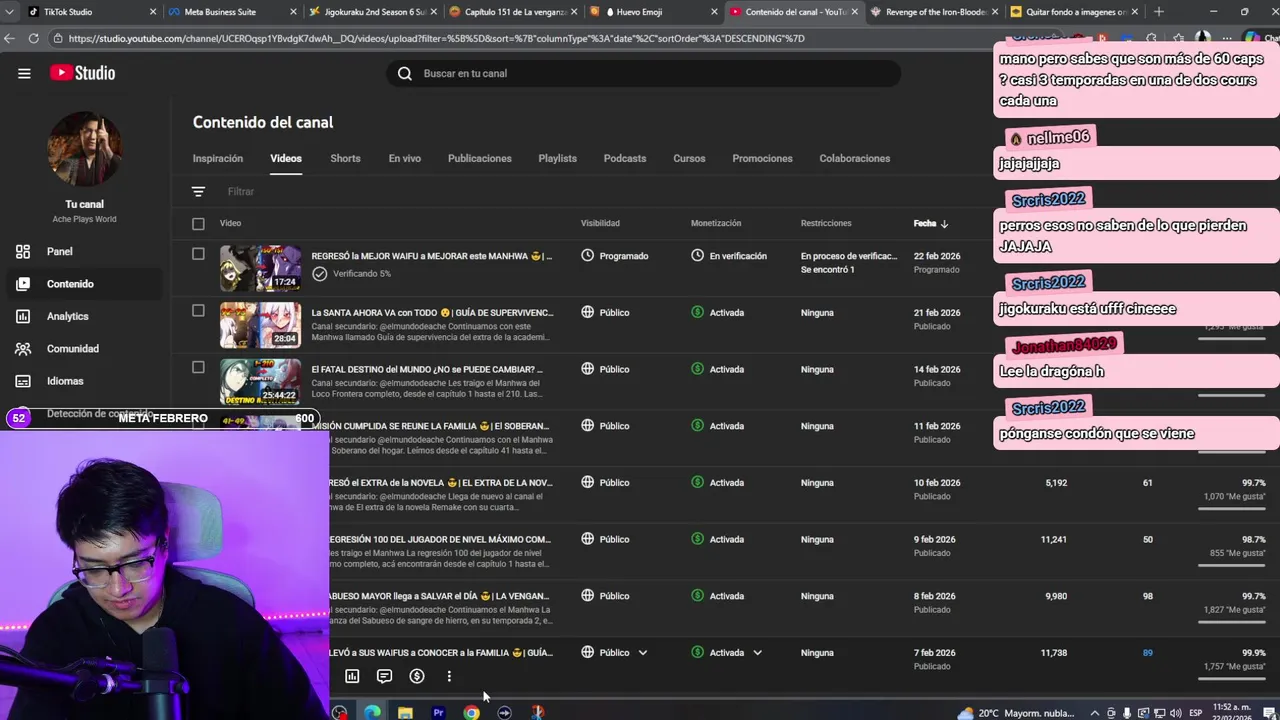
Task: Click the Idiomas translate icon in sidebar
Action: click(x=22, y=381)
